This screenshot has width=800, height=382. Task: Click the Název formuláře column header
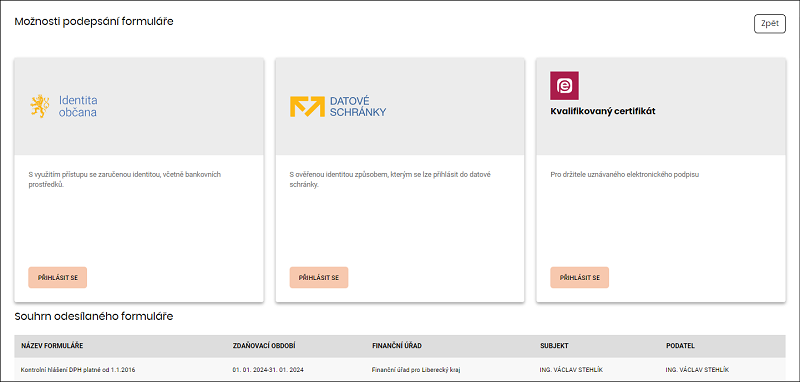pyautogui.click(x=52, y=346)
